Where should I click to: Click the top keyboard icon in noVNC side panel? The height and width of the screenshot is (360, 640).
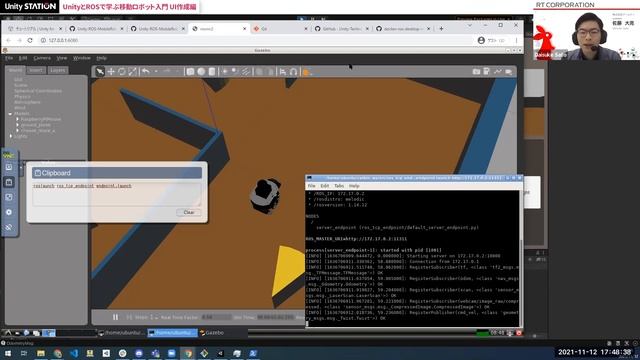[9, 167]
